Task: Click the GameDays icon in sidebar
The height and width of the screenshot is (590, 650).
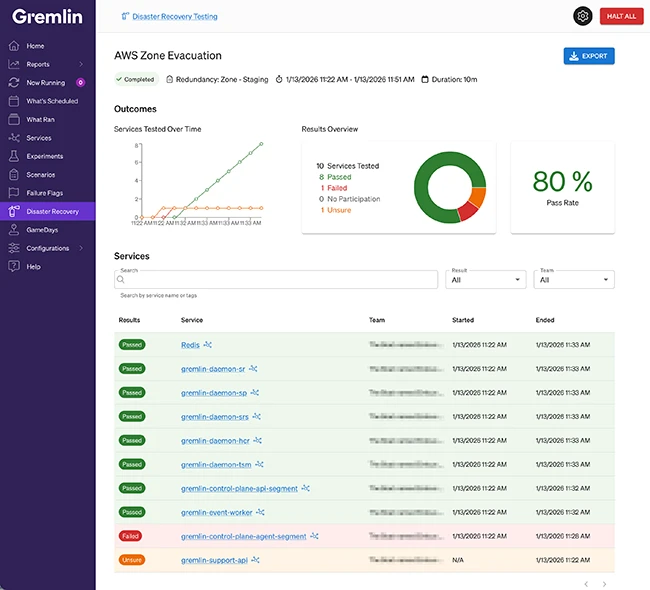Action: click(x=14, y=230)
